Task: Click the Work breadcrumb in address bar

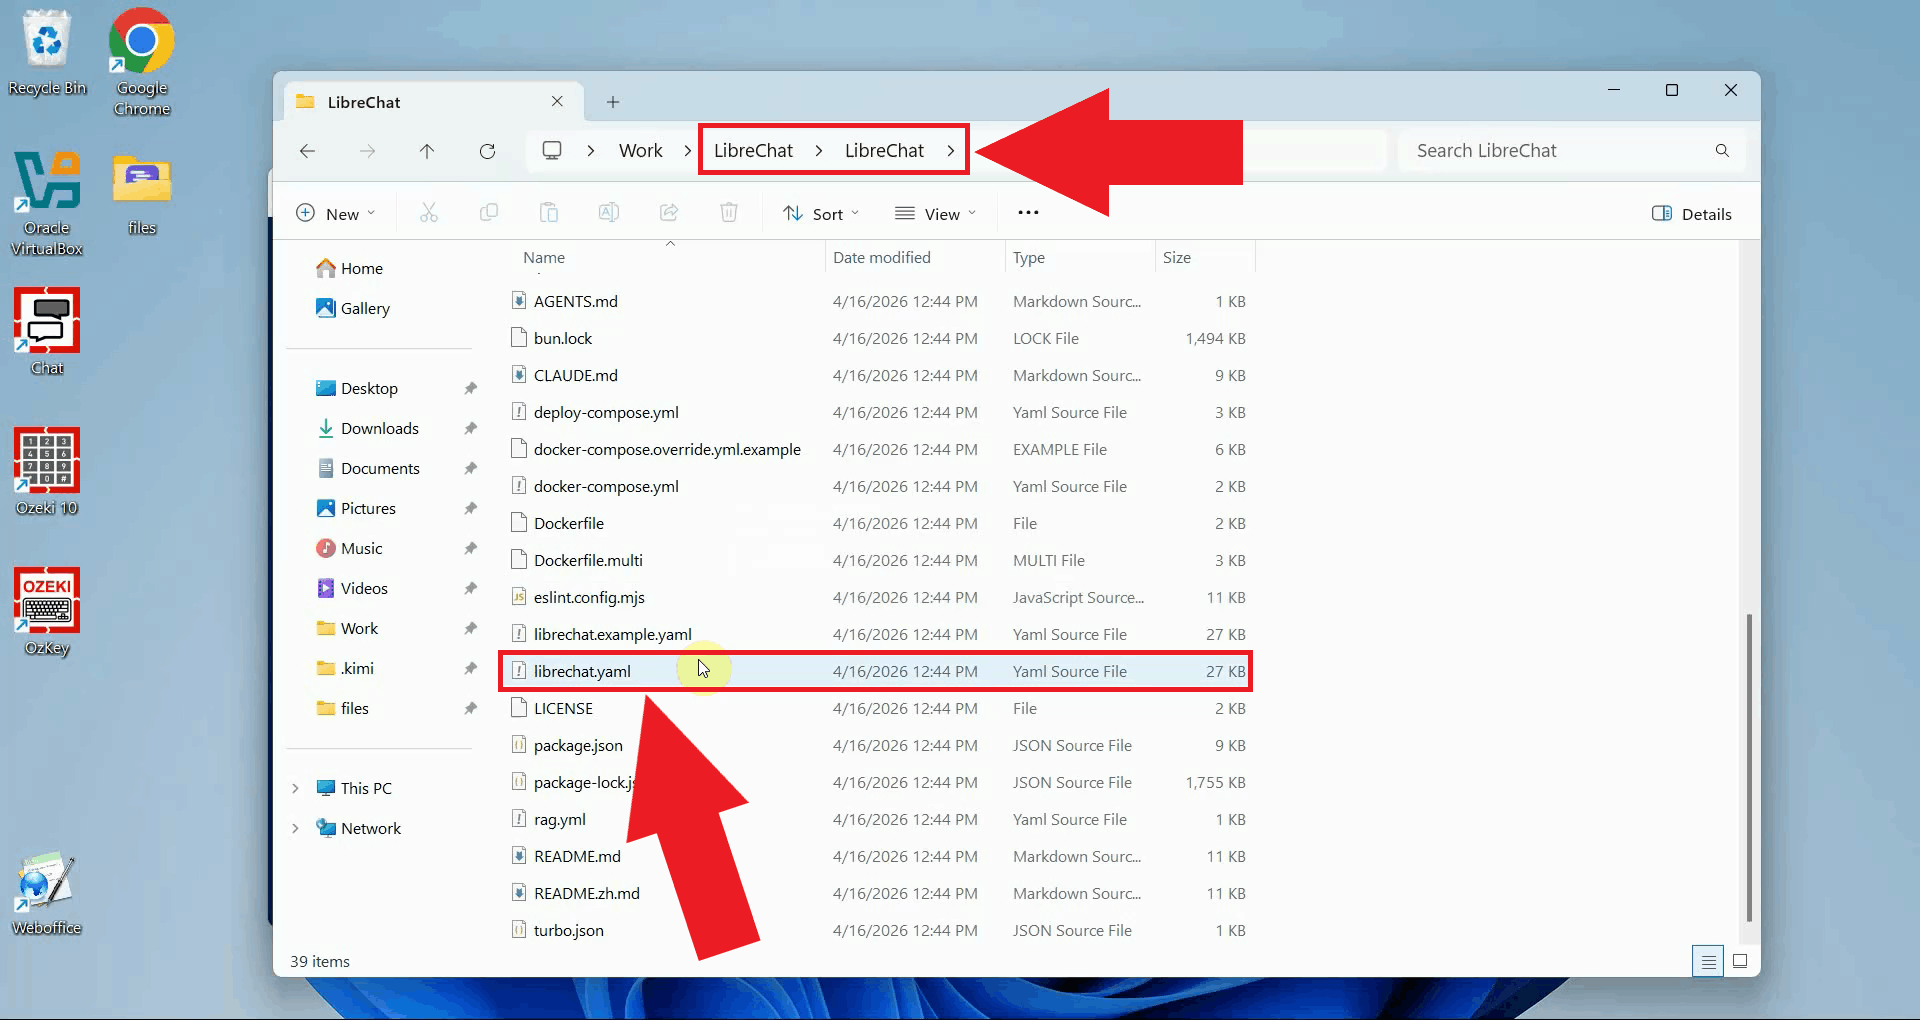Action: click(x=640, y=151)
